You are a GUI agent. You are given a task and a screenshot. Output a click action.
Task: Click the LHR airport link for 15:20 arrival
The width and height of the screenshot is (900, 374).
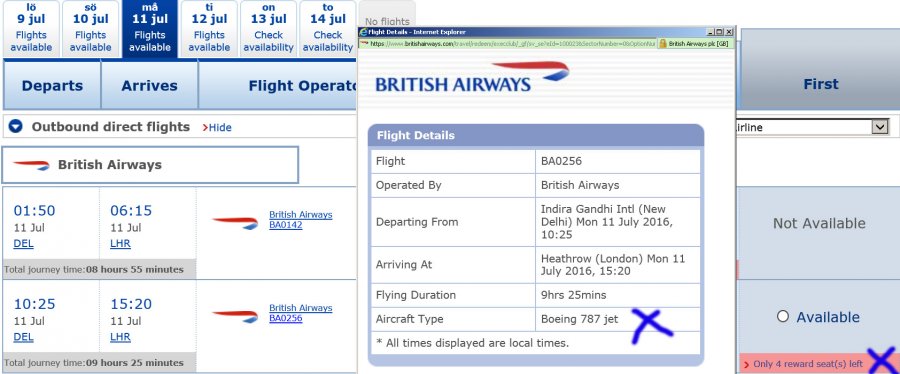(120, 337)
